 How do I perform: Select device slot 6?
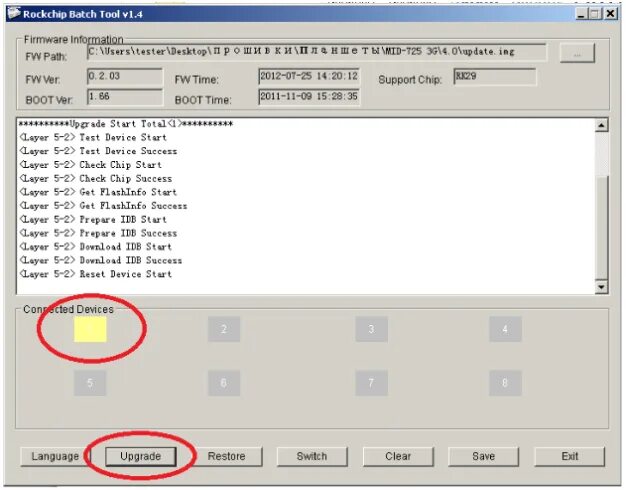[224, 383]
